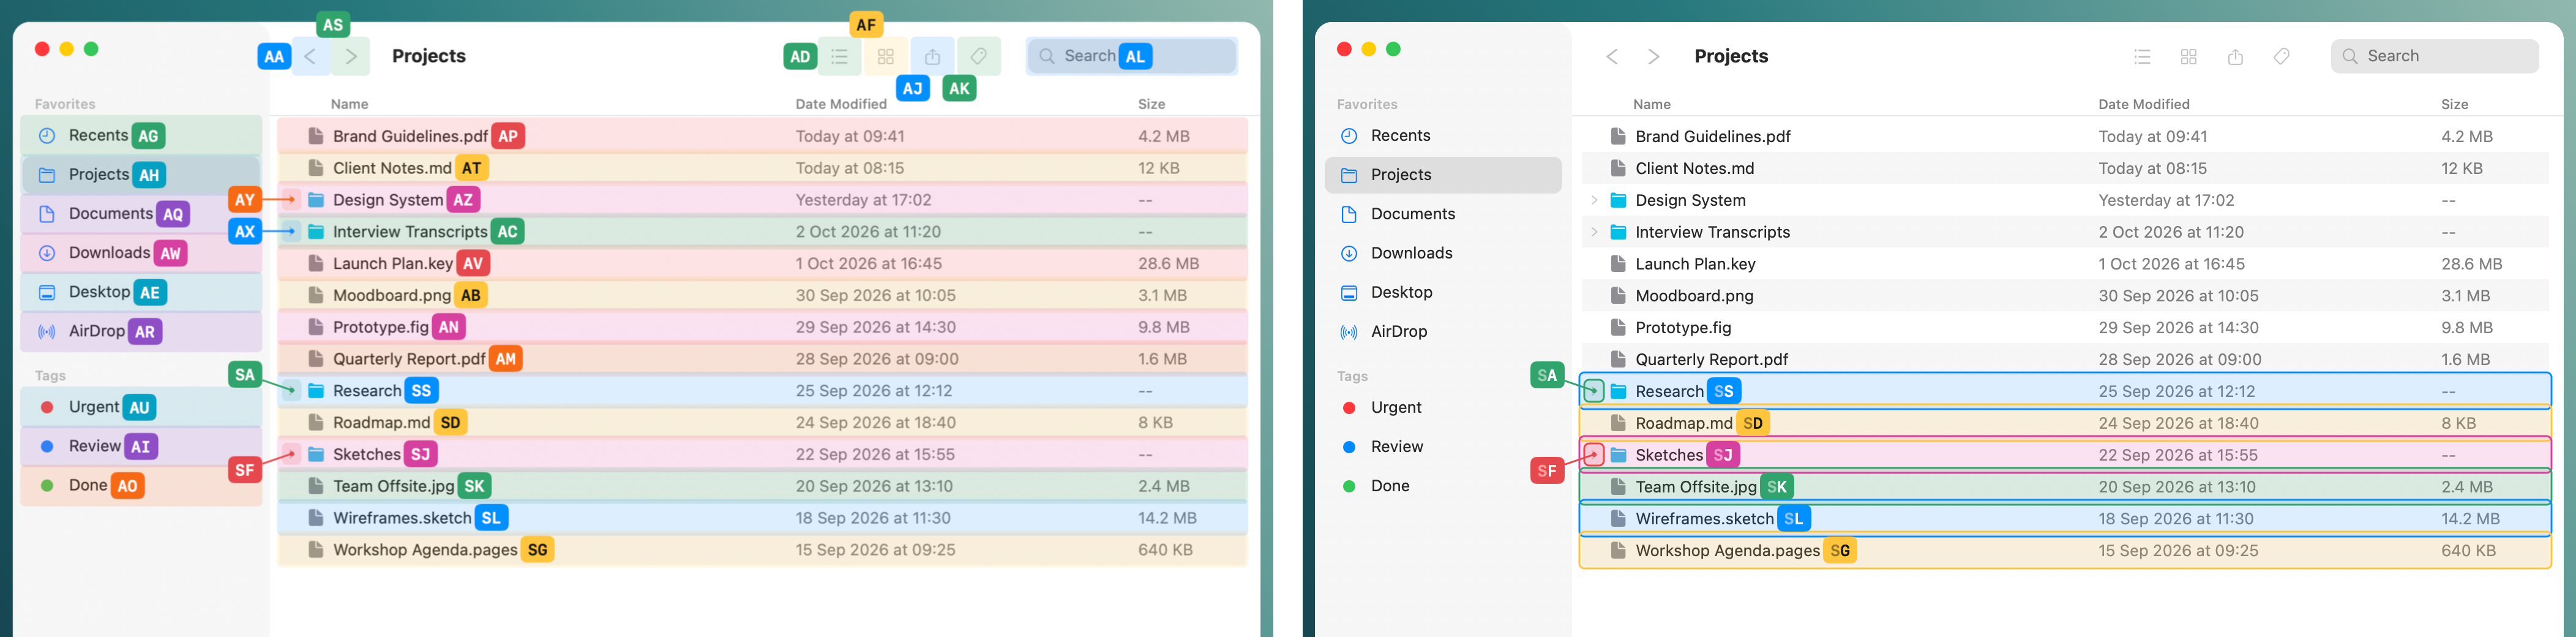Switch right Projects window to list view
Screen dimensions: 2576x637
point(2142,57)
